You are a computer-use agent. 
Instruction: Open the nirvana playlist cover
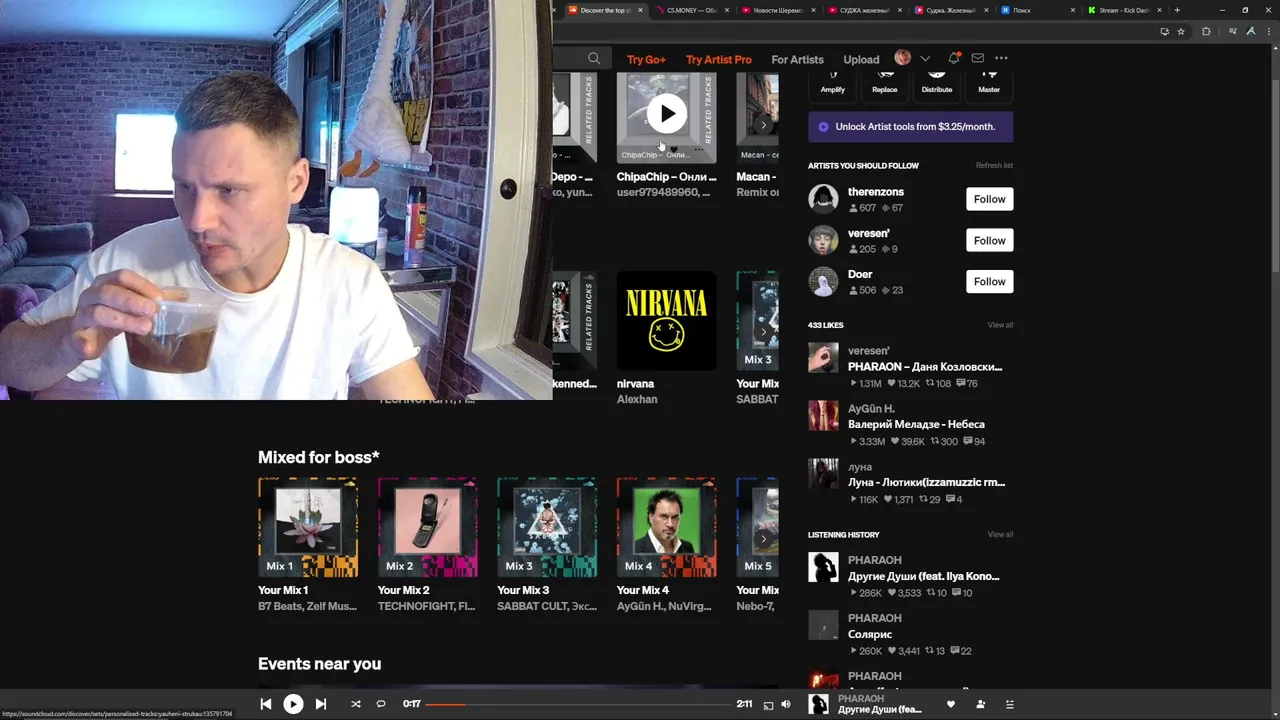[x=667, y=321]
